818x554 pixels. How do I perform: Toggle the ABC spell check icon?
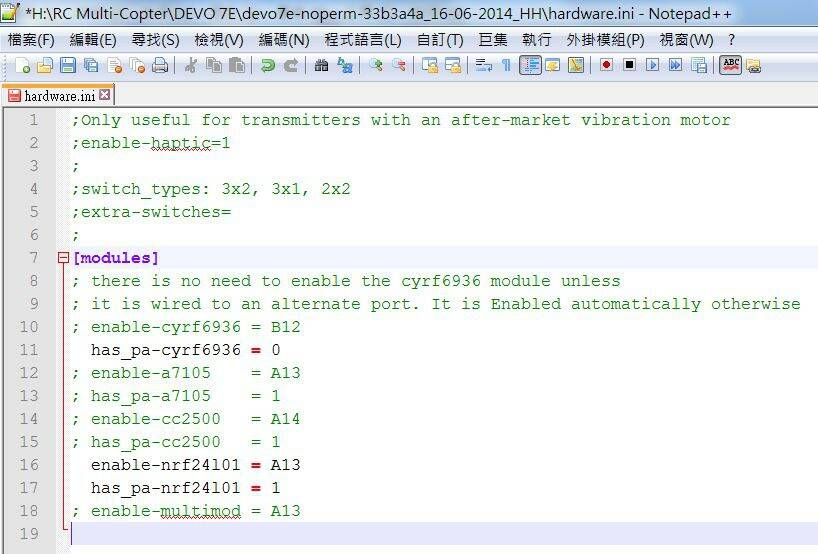tap(730, 65)
